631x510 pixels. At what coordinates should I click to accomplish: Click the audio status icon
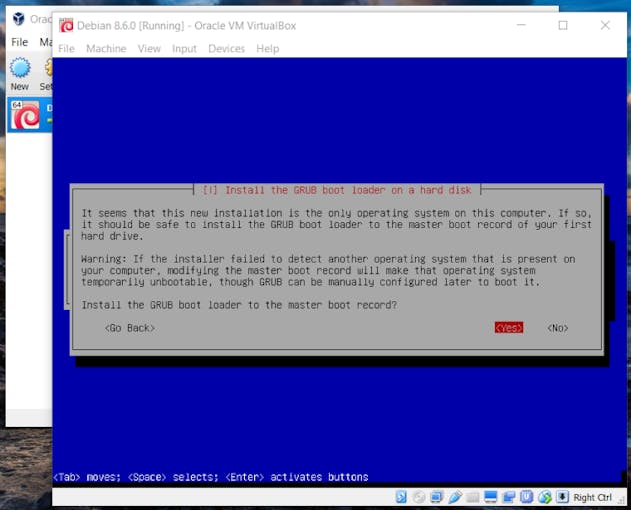click(x=437, y=497)
